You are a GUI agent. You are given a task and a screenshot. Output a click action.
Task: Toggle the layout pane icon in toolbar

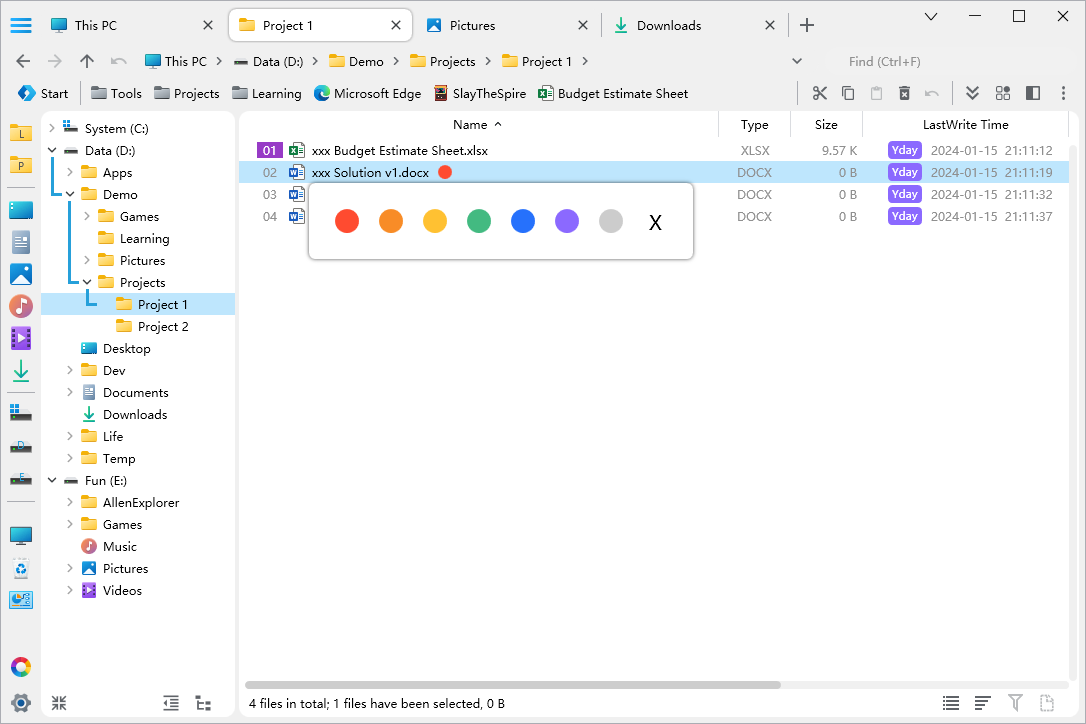1033,93
